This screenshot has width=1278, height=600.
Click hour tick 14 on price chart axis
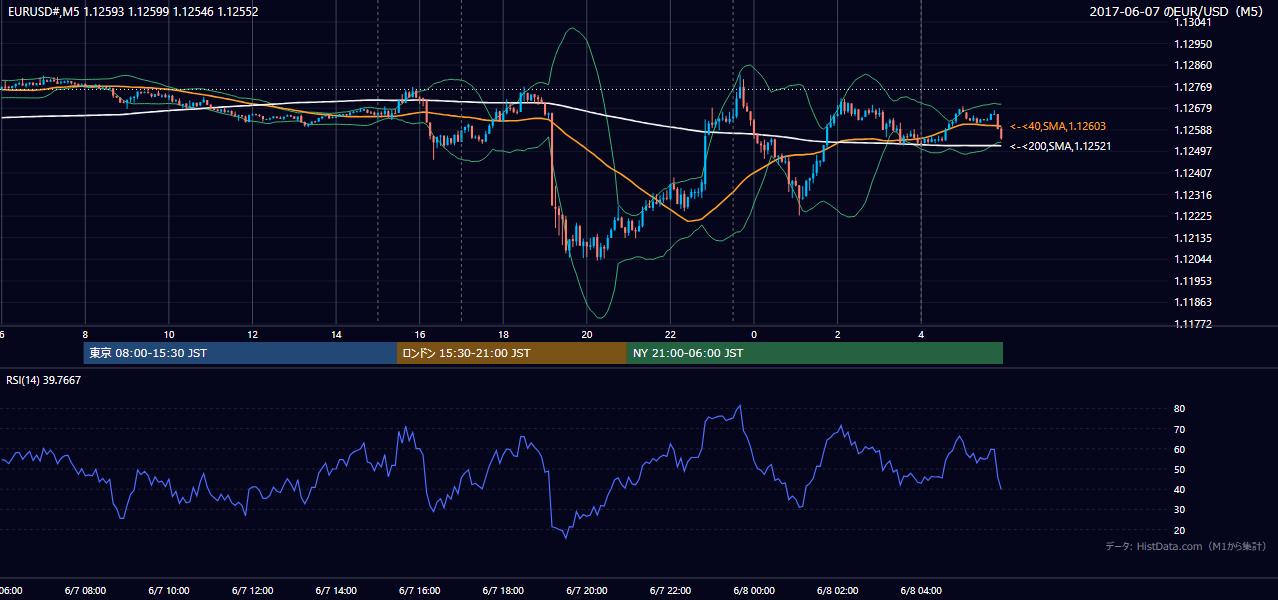(336, 334)
